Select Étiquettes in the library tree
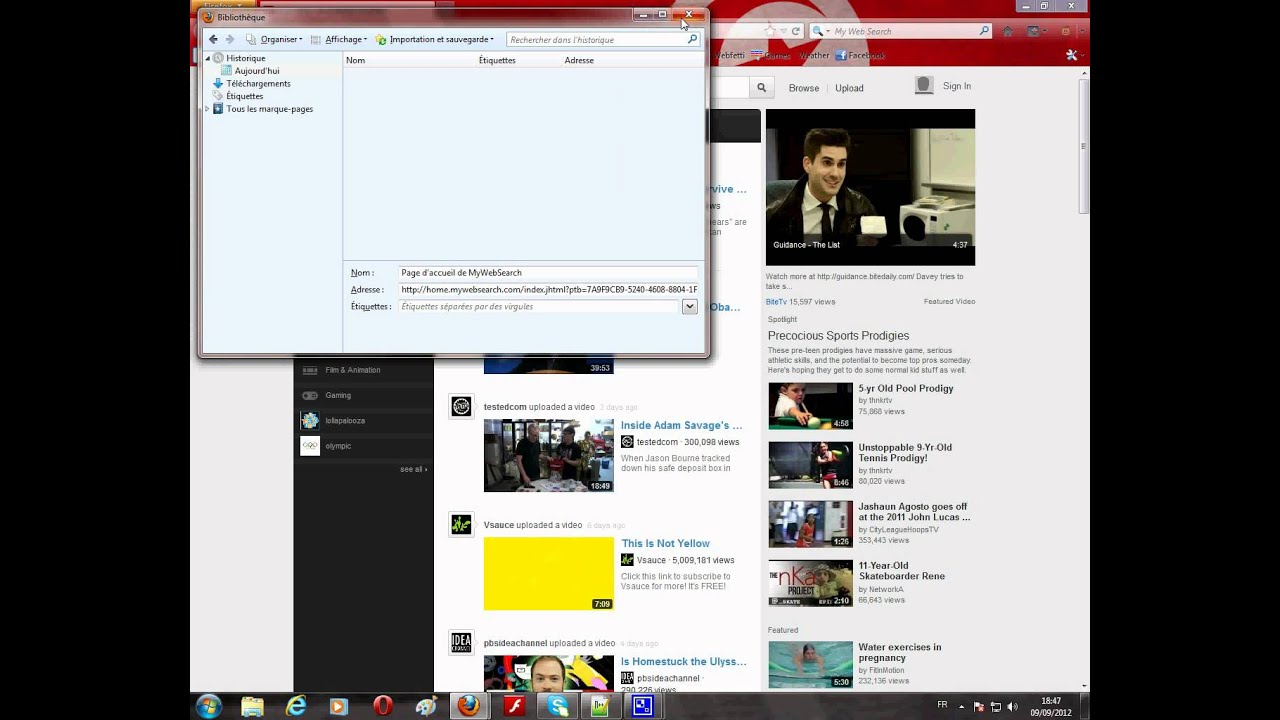The height and width of the screenshot is (720, 1280). [x=245, y=96]
